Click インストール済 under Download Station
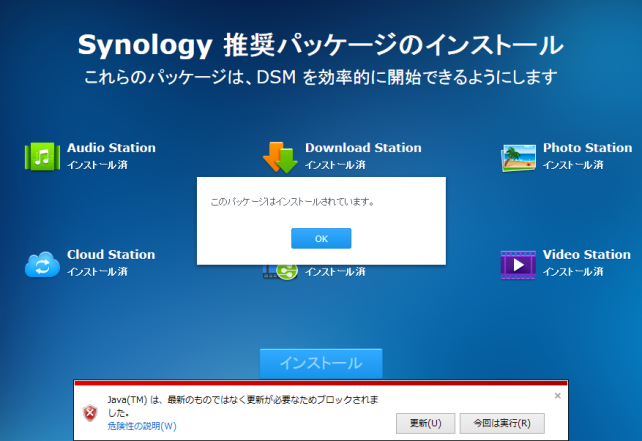Screen dimensions: 642x441 335,165
